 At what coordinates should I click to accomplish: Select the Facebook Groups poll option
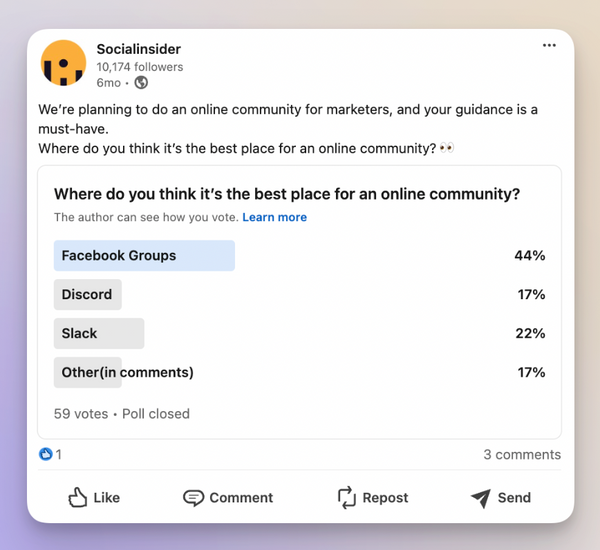[119, 255]
